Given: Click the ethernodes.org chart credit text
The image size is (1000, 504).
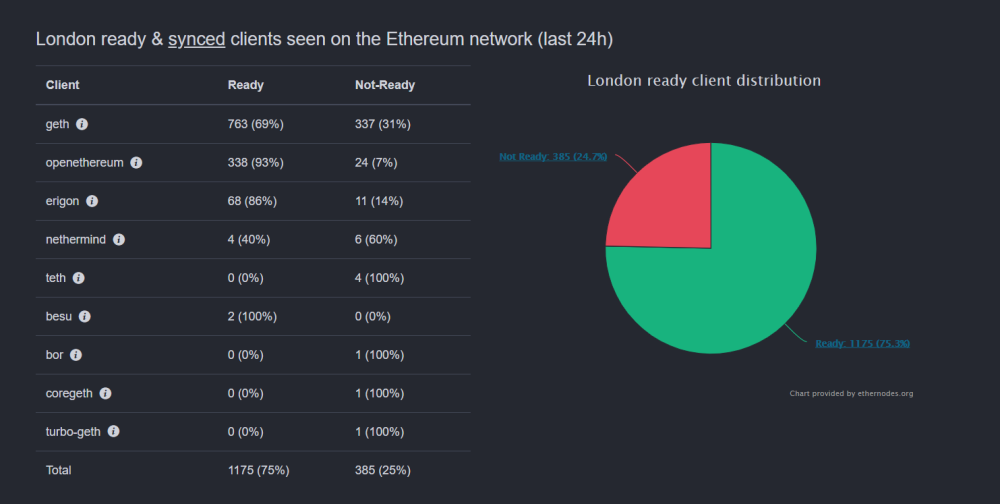Looking at the screenshot, I should tap(851, 393).
